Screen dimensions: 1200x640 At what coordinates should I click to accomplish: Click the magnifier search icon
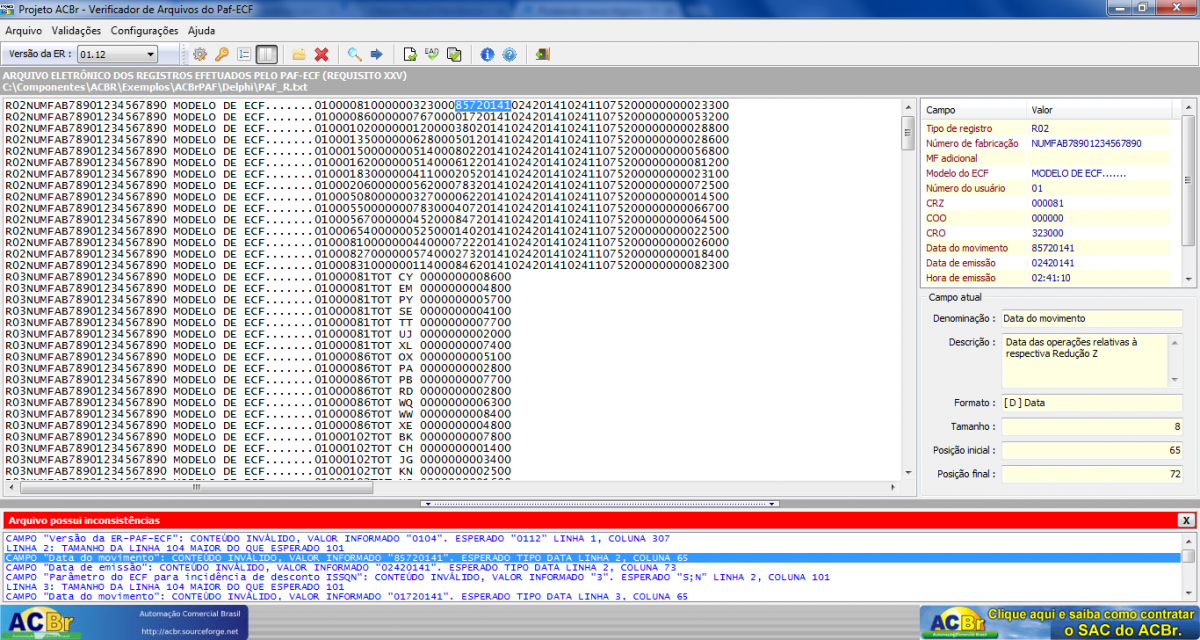point(354,54)
